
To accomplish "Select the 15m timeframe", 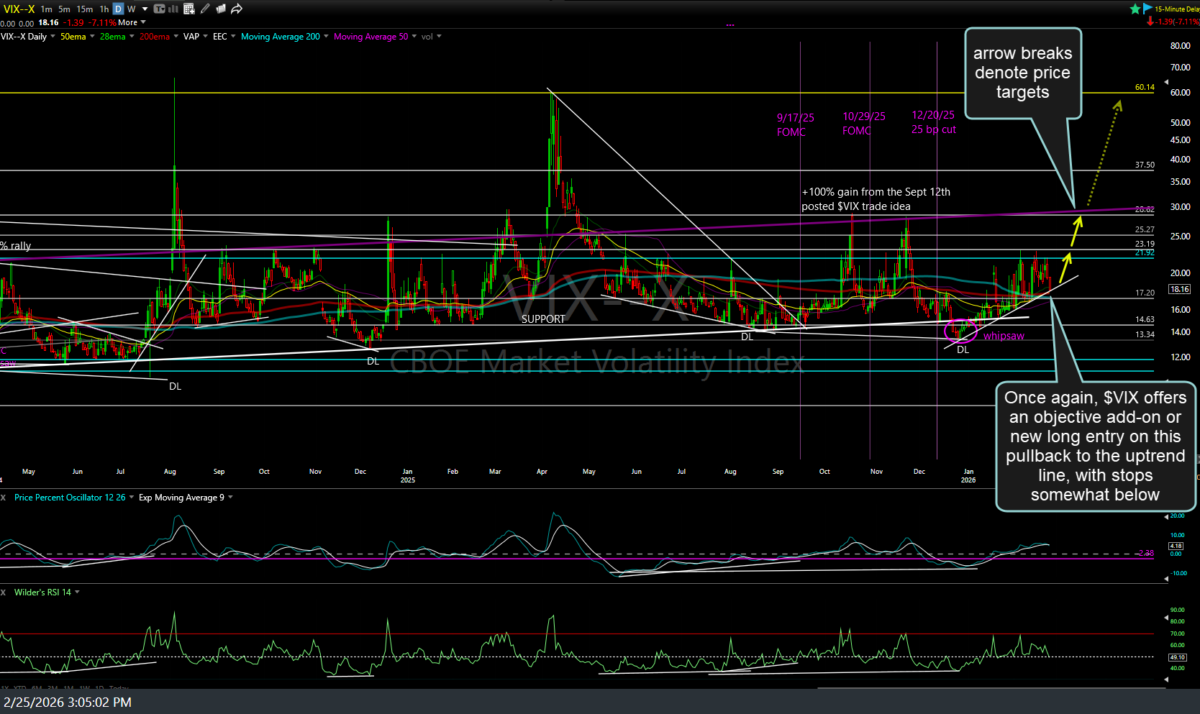I will pos(85,8).
